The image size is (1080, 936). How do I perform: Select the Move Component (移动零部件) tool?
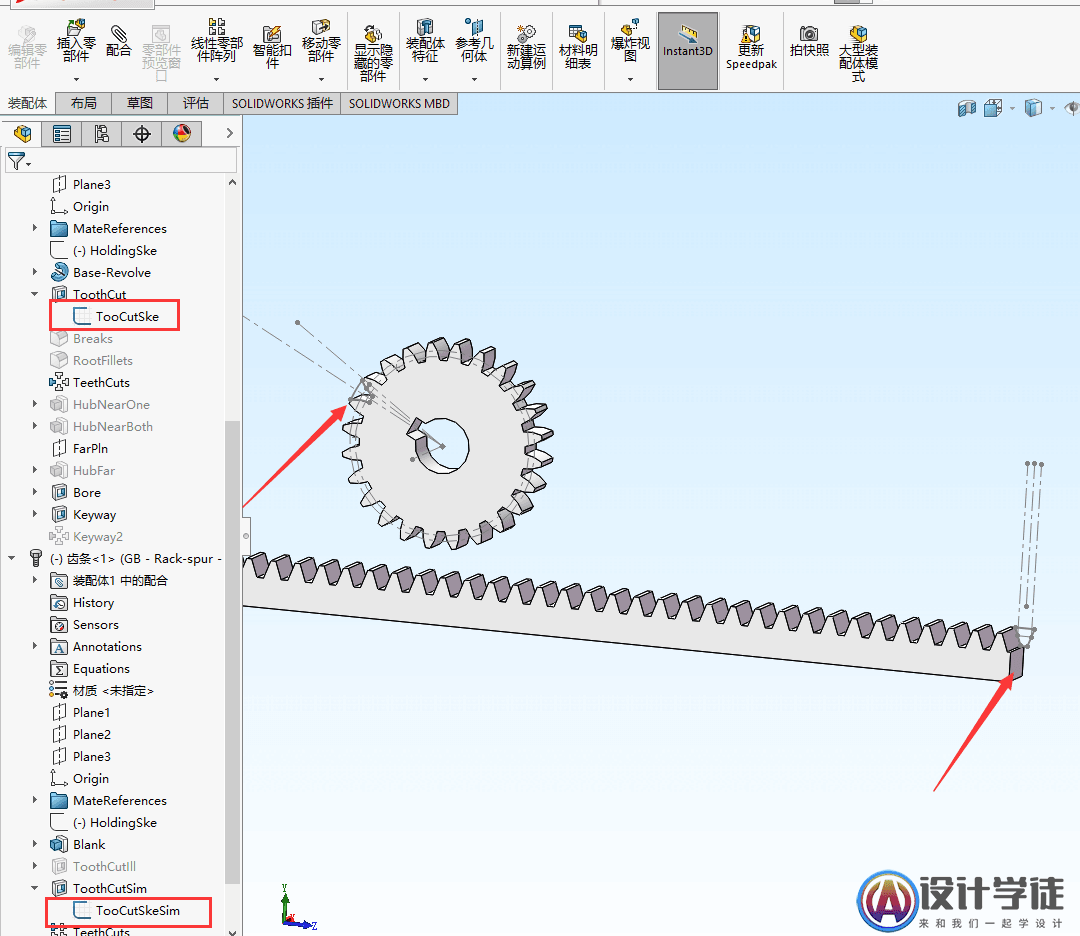click(321, 41)
